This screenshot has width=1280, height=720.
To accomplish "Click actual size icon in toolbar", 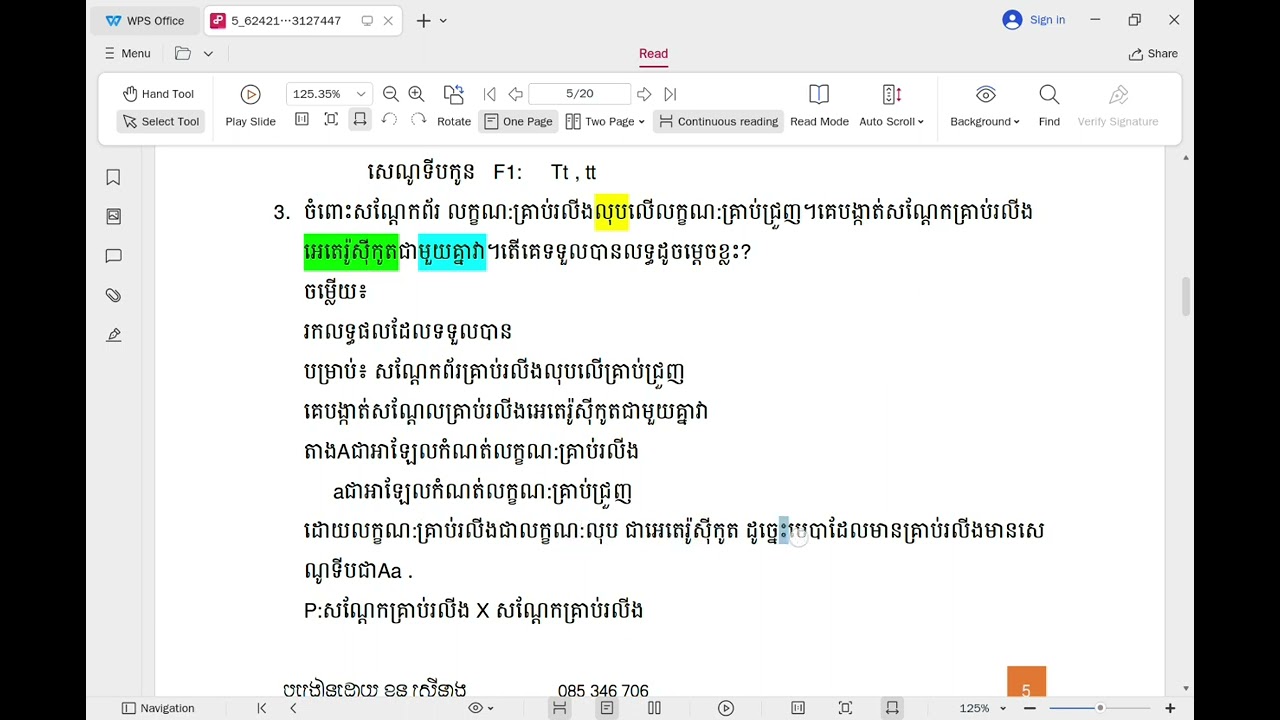I will (x=302, y=120).
